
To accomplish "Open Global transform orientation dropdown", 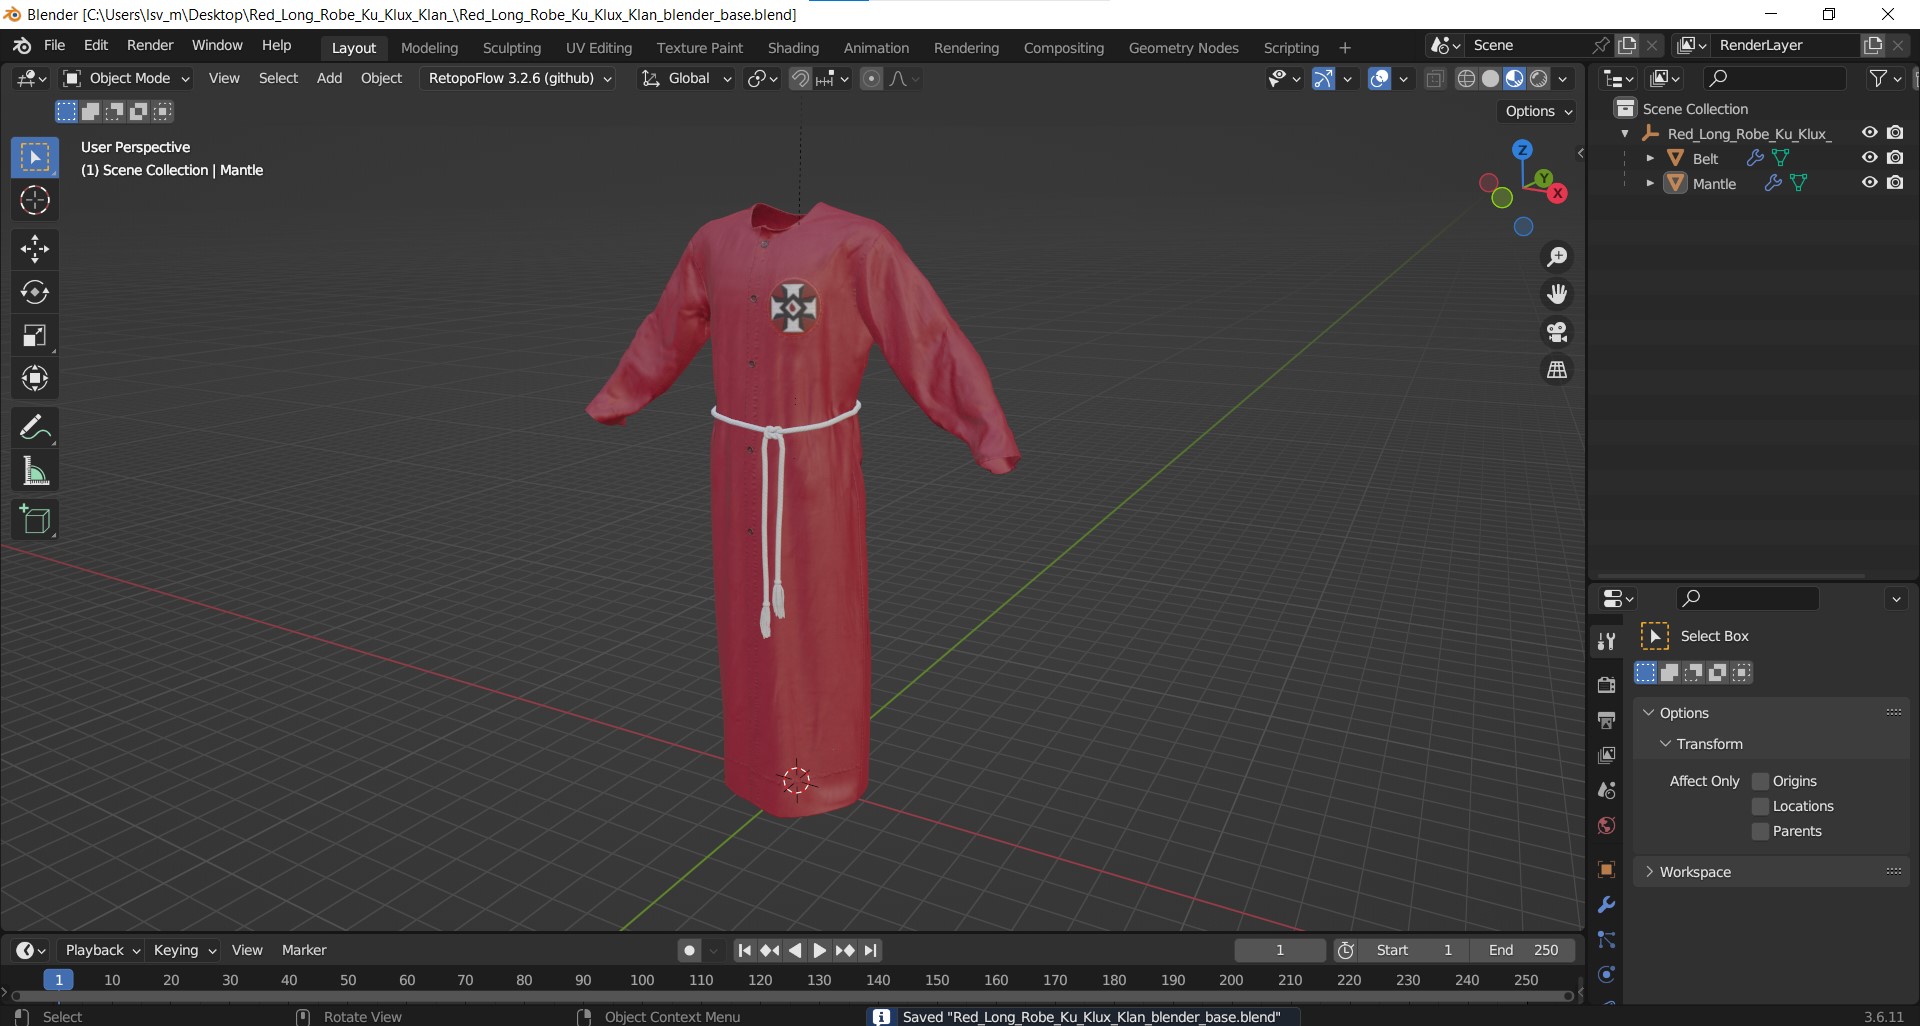I will click(x=685, y=79).
